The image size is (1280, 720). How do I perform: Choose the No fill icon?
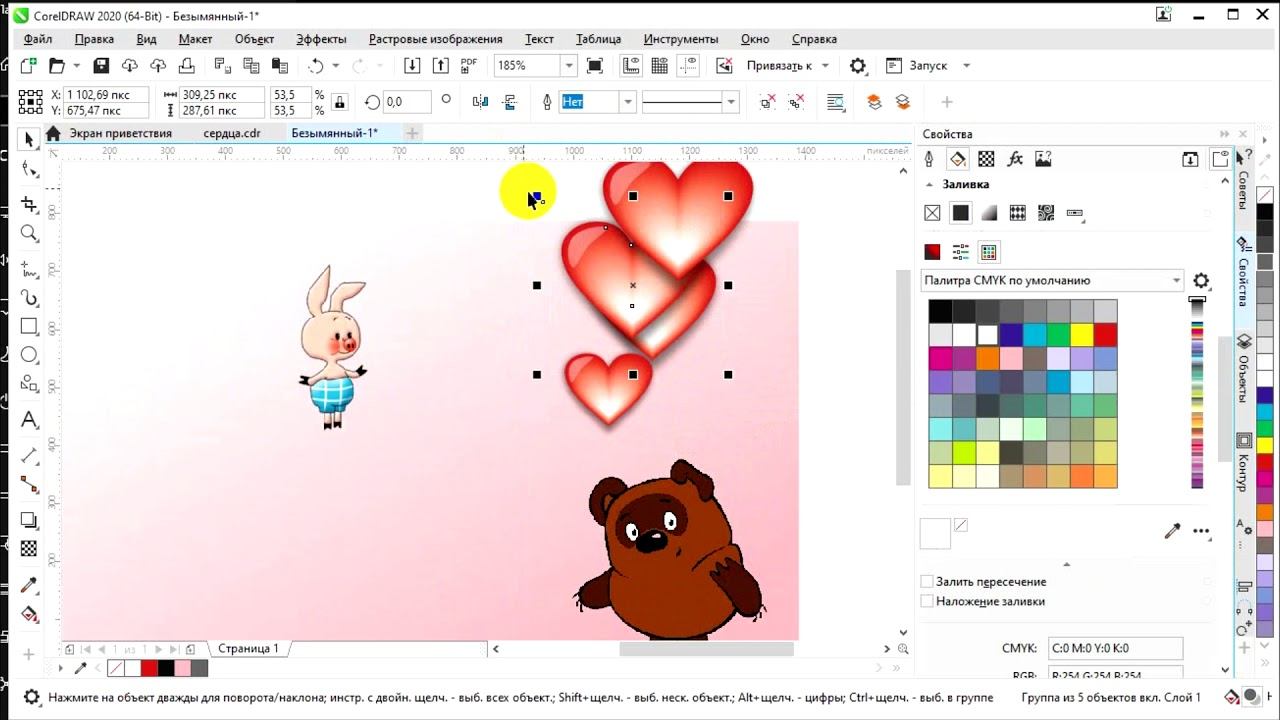point(932,213)
